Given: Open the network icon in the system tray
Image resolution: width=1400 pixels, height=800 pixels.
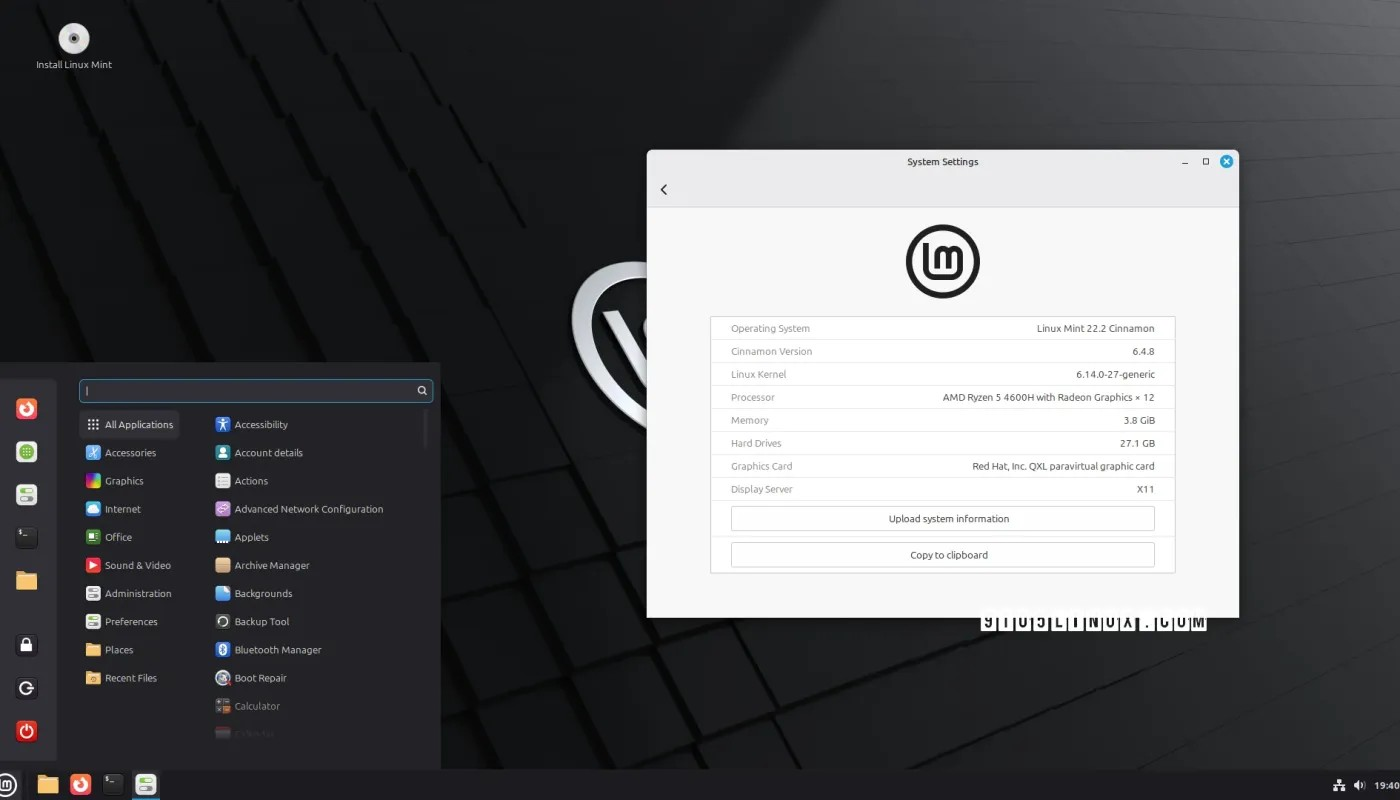Looking at the screenshot, I should coord(1338,785).
